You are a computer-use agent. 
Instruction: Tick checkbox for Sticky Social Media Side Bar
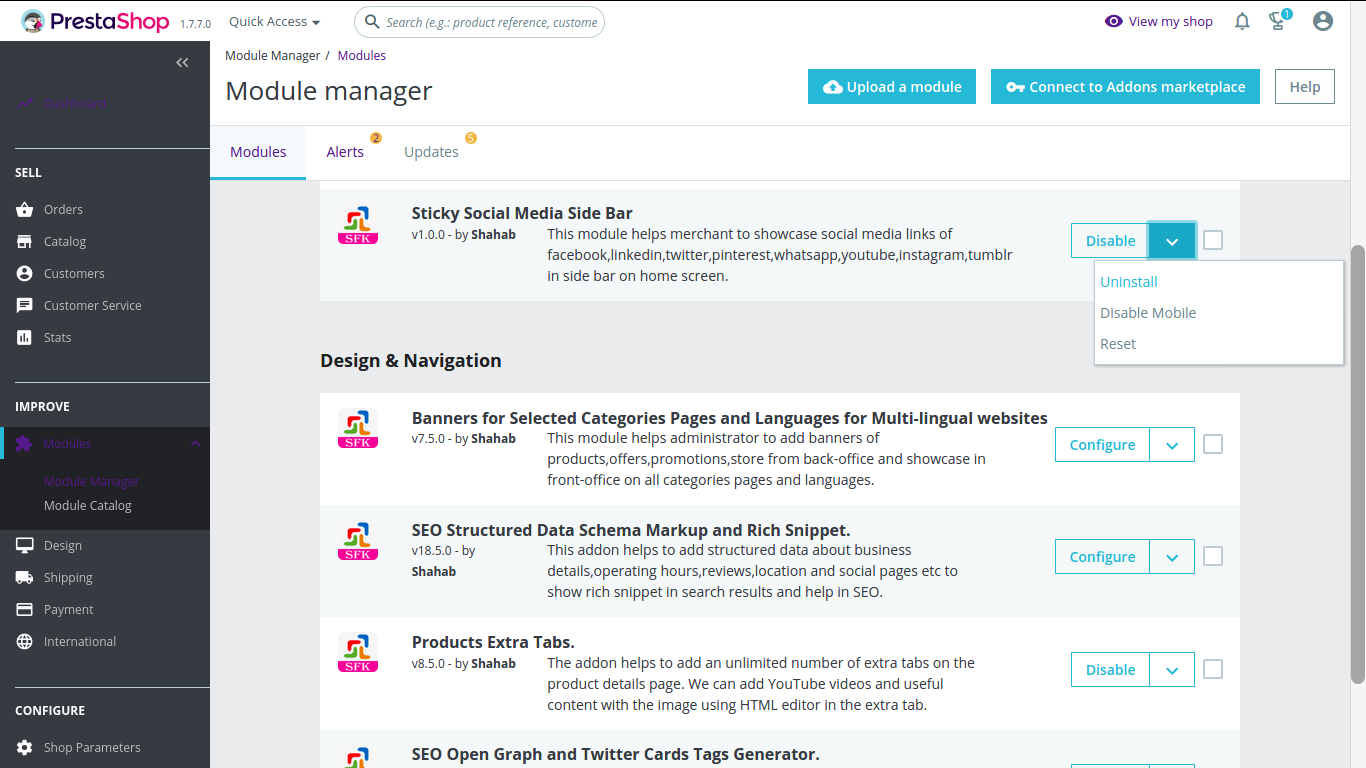[1213, 240]
